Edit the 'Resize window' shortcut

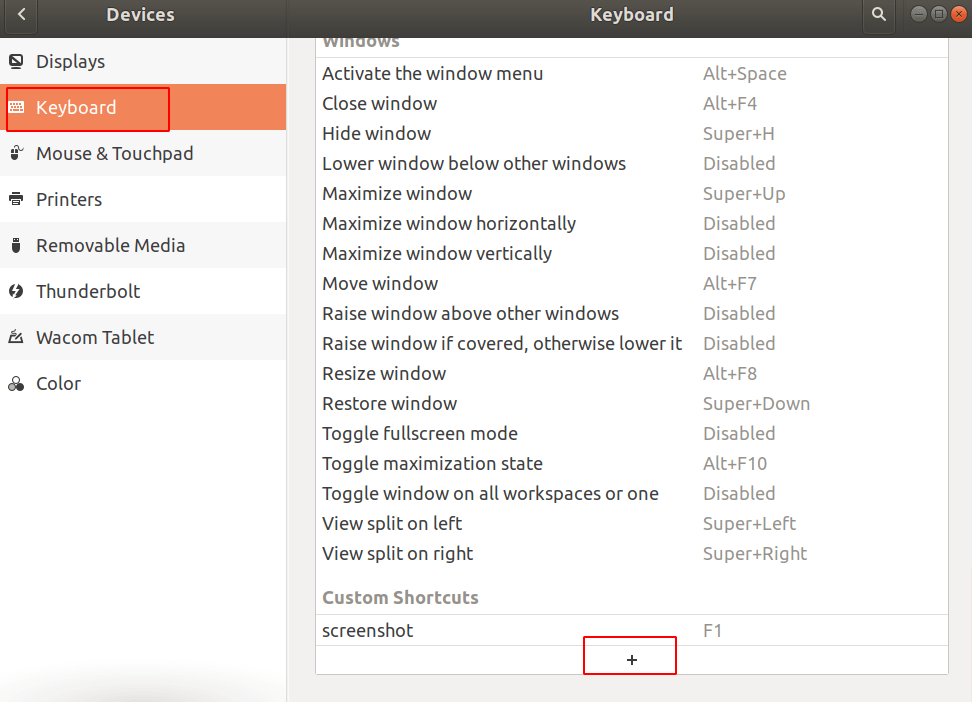tap(631, 373)
